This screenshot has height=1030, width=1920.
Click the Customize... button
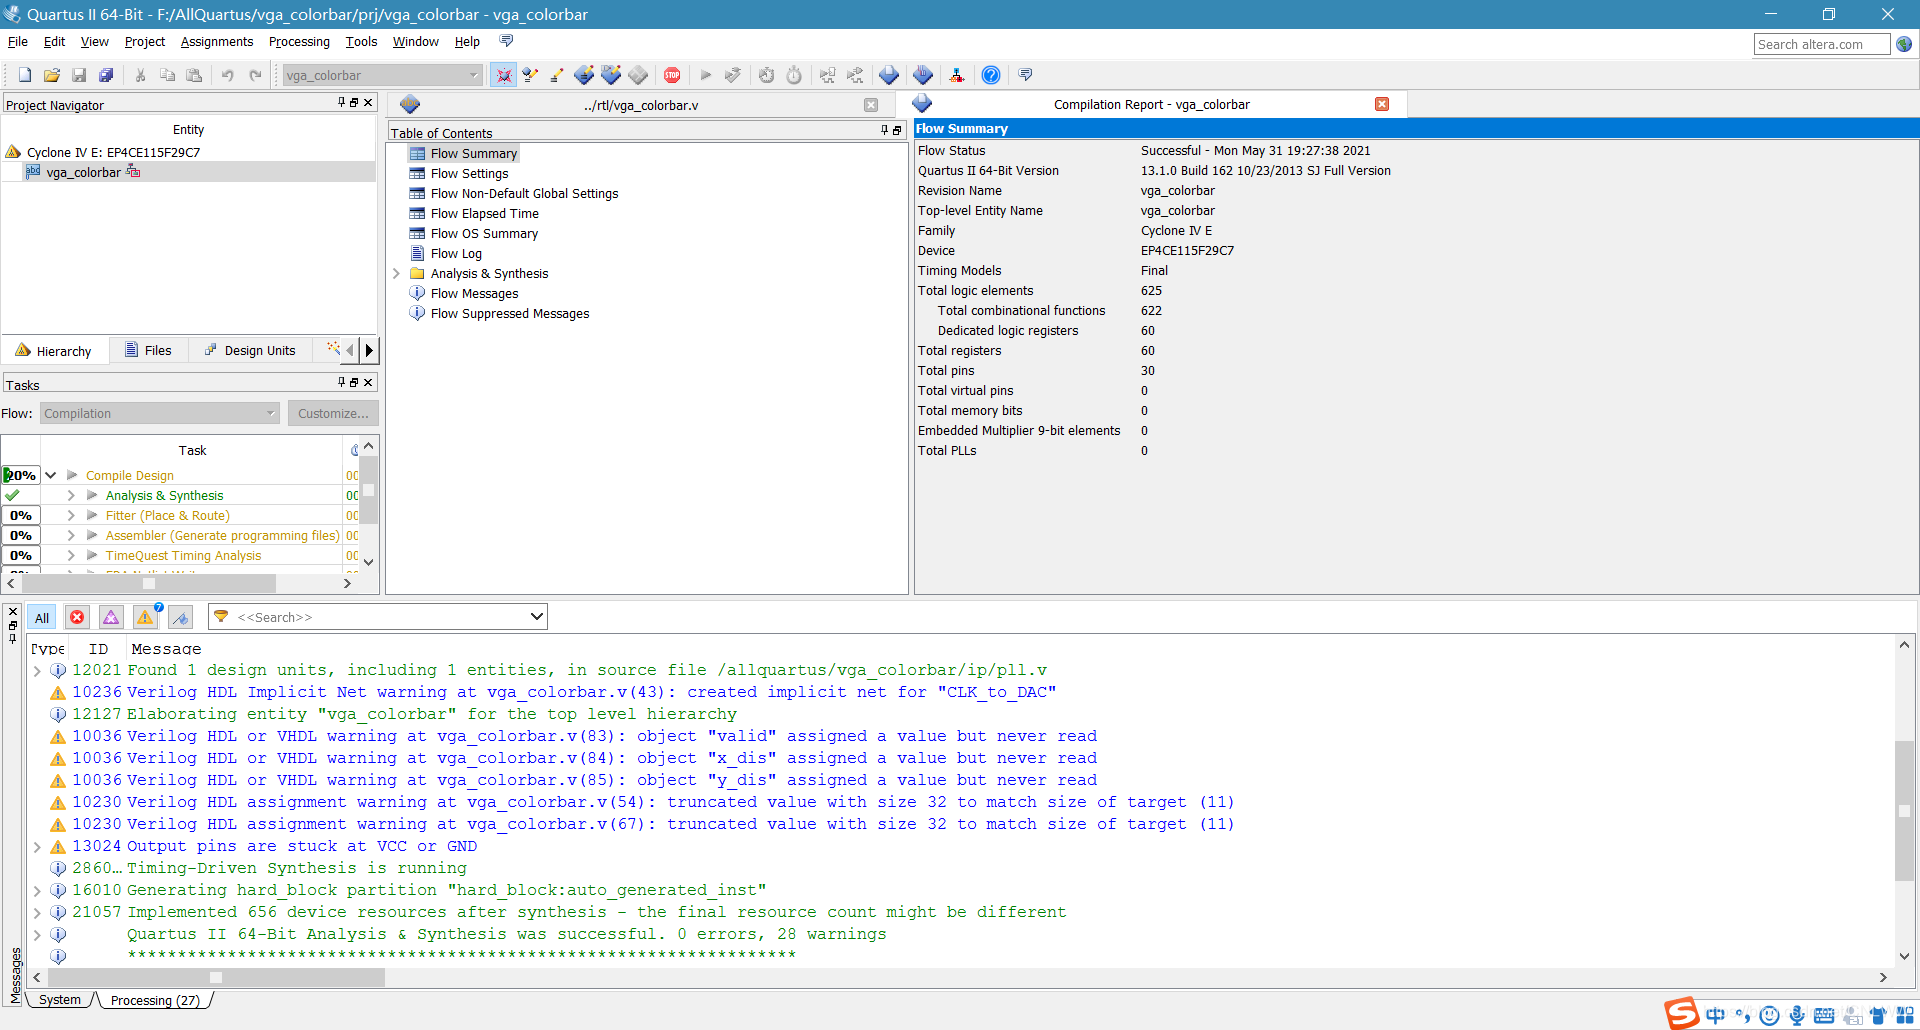point(333,413)
